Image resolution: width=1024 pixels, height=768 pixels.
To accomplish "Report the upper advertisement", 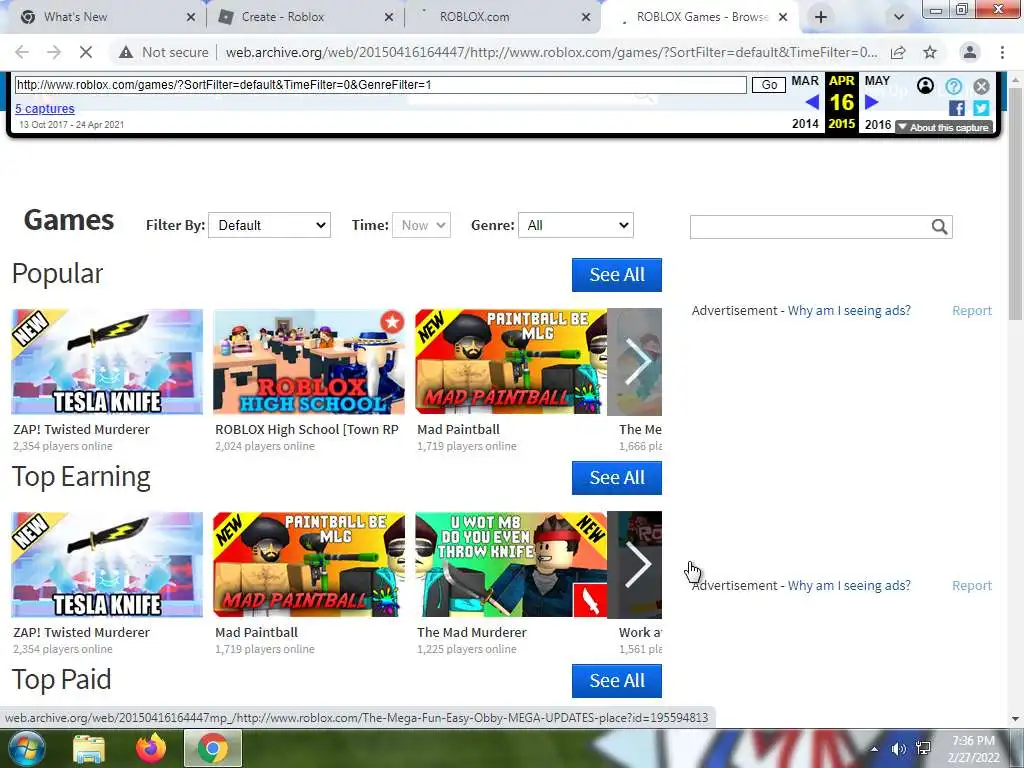I will (x=972, y=311).
